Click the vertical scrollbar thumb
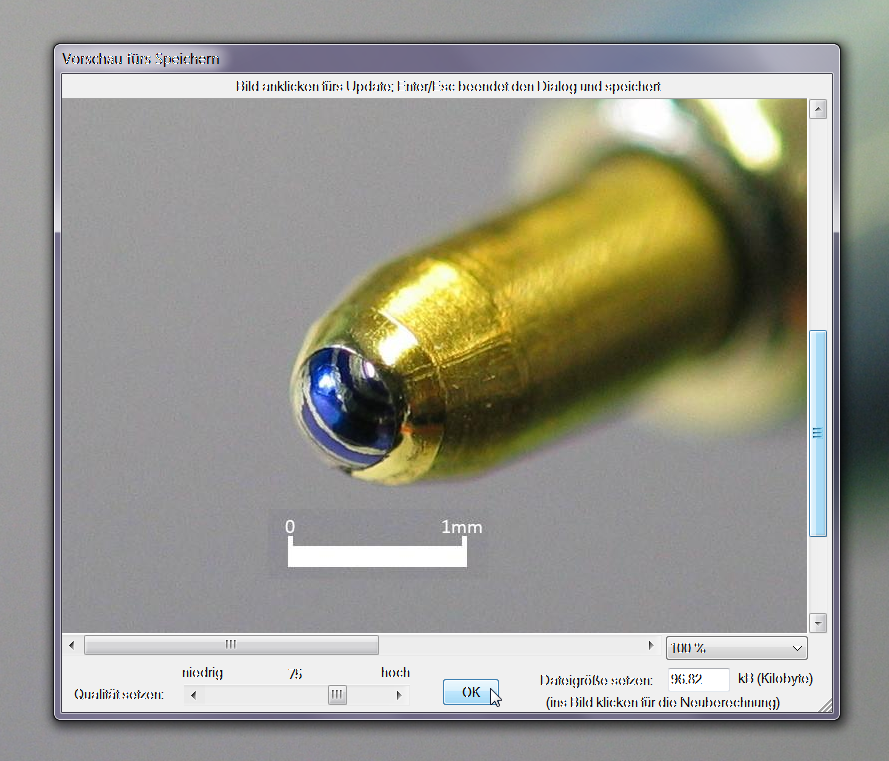Screen dimensions: 889x761 point(818,433)
